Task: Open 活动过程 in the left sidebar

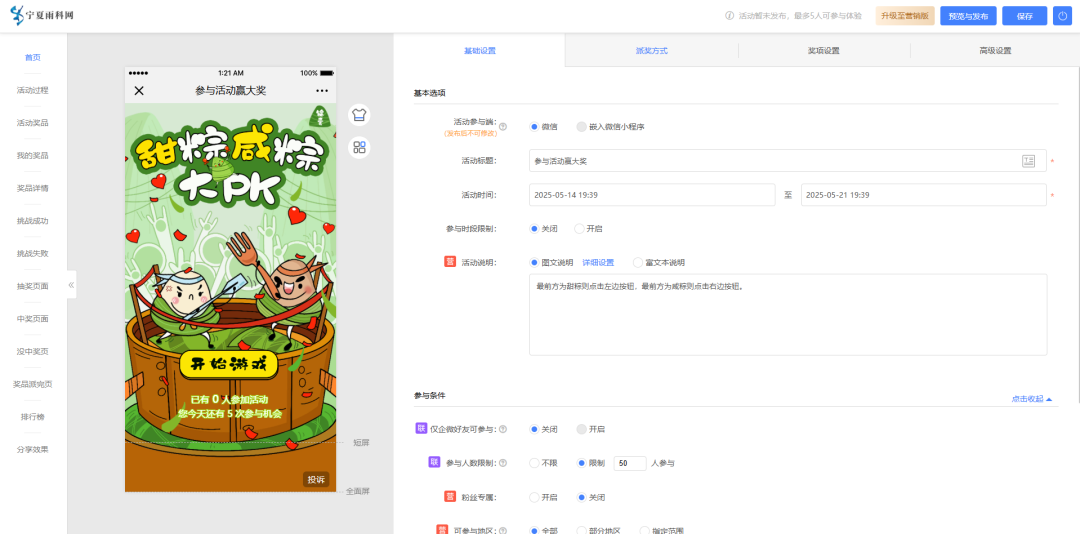Action: [x=33, y=90]
